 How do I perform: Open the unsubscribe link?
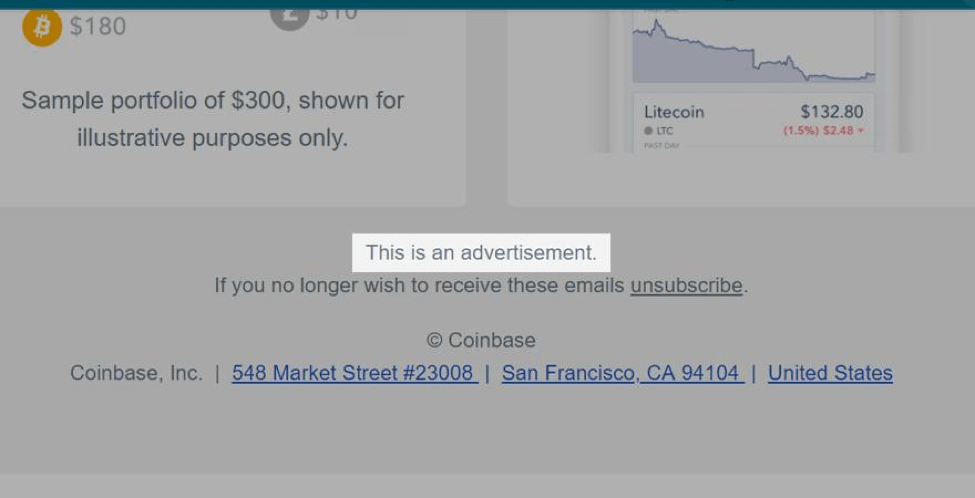coord(686,286)
